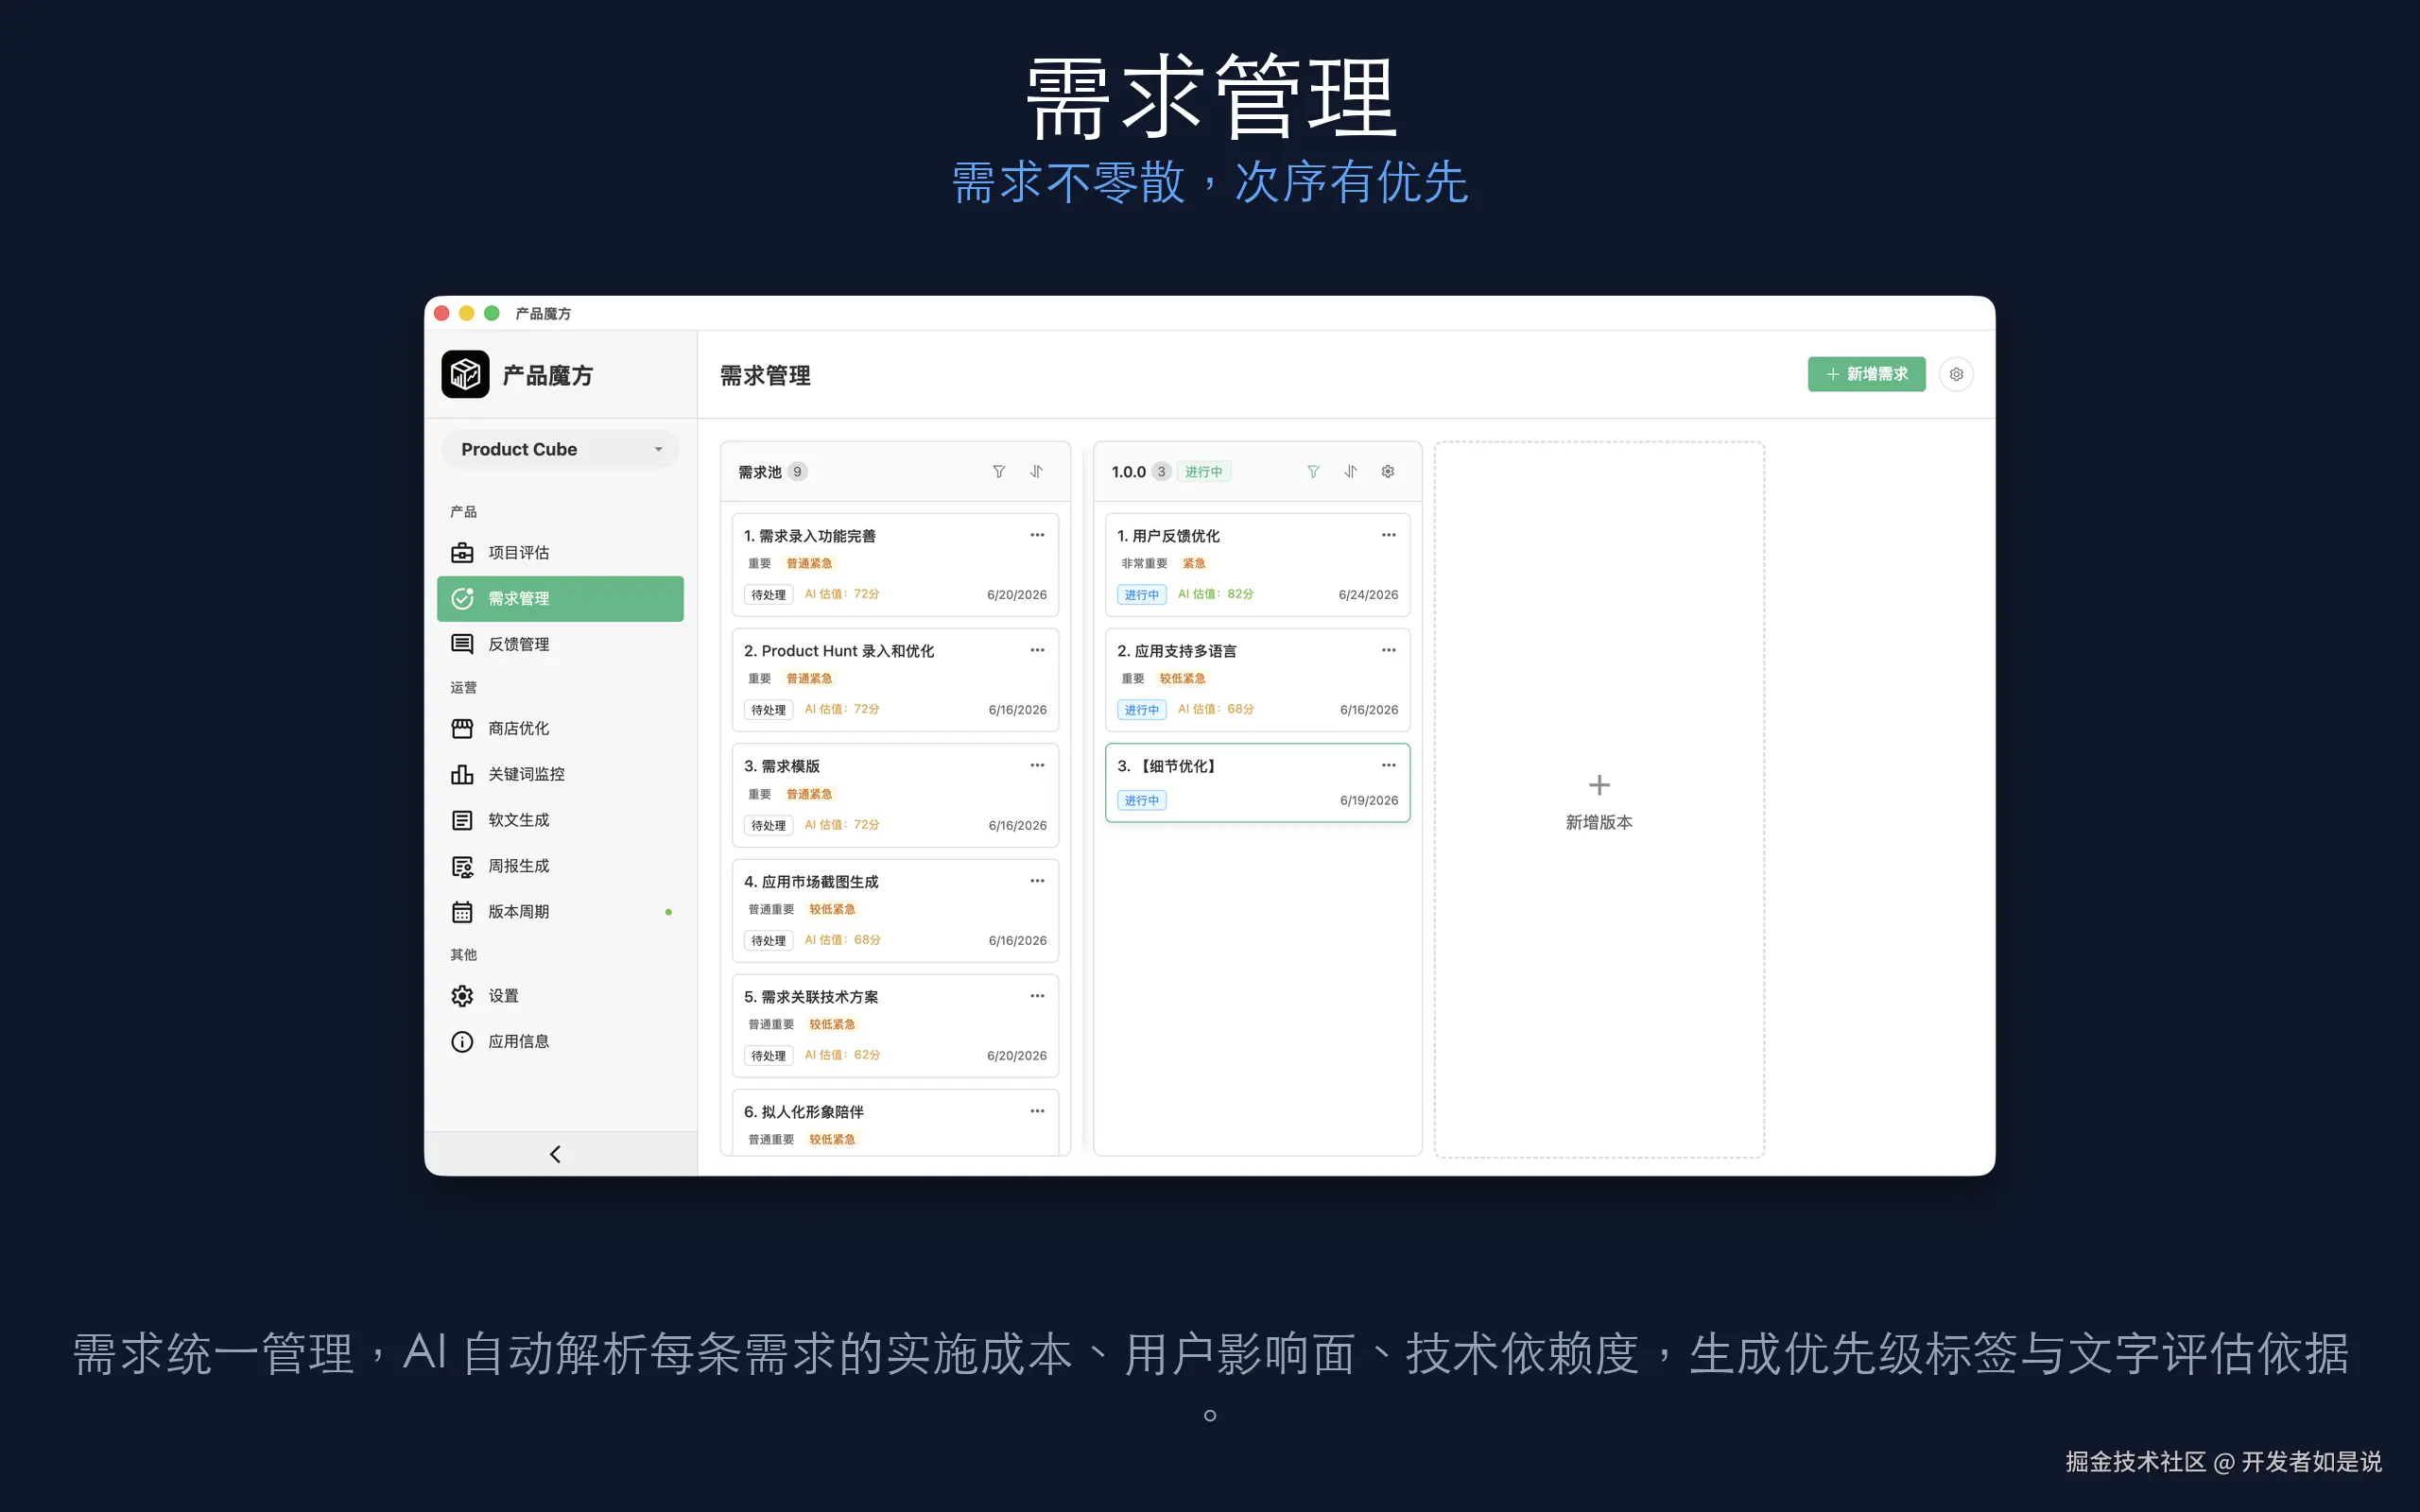Sort the 1.0.0 version column
This screenshot has height=1512, width=2420.
click(x=1351, y=472)
